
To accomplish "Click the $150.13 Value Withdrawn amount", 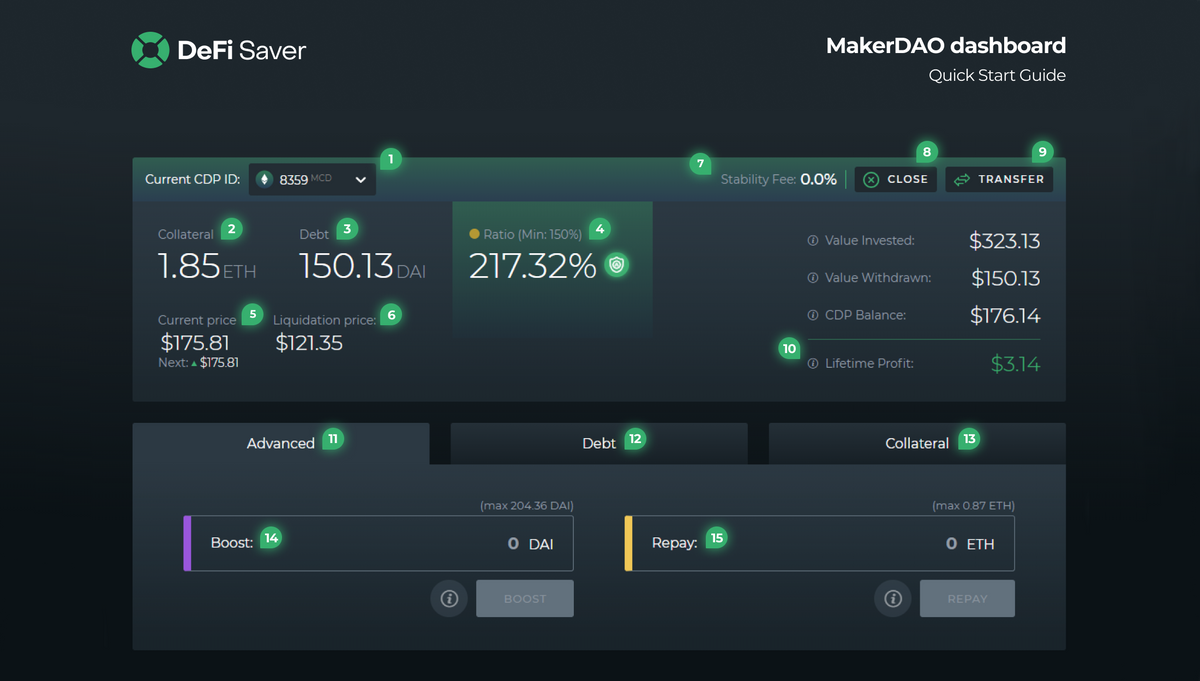I will tap(1005, 278).
